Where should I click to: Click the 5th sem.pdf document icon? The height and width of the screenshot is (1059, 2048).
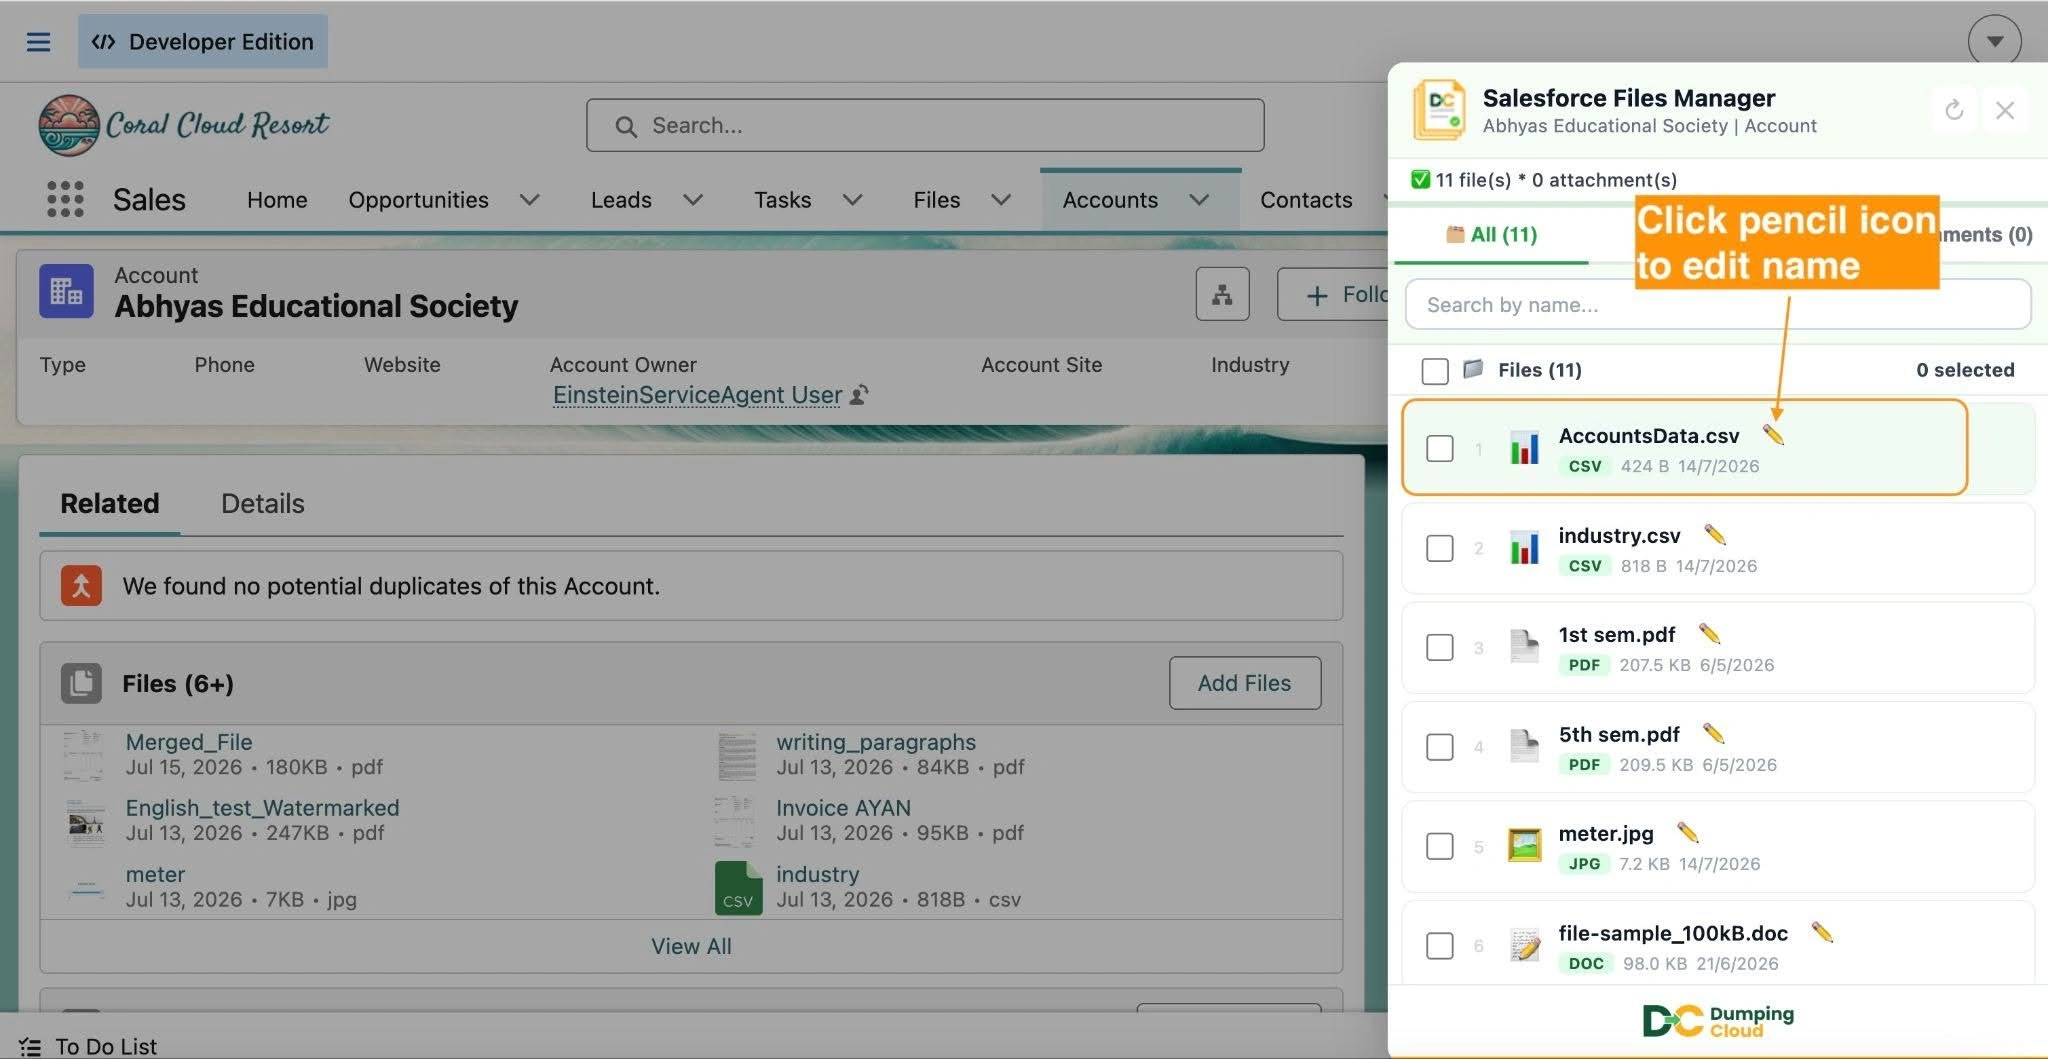(x=1524, y=746)
